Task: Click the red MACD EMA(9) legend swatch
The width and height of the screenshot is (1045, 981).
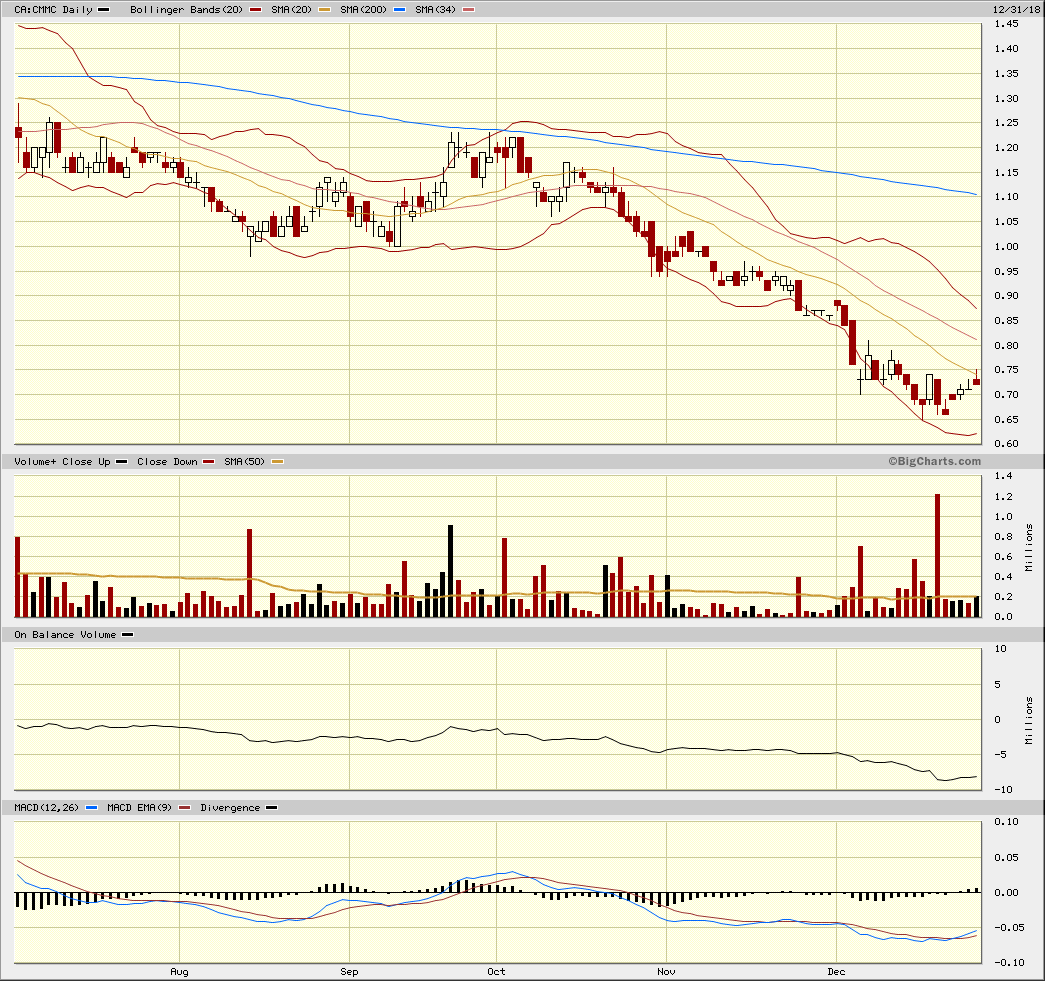Action: [185, 808]
